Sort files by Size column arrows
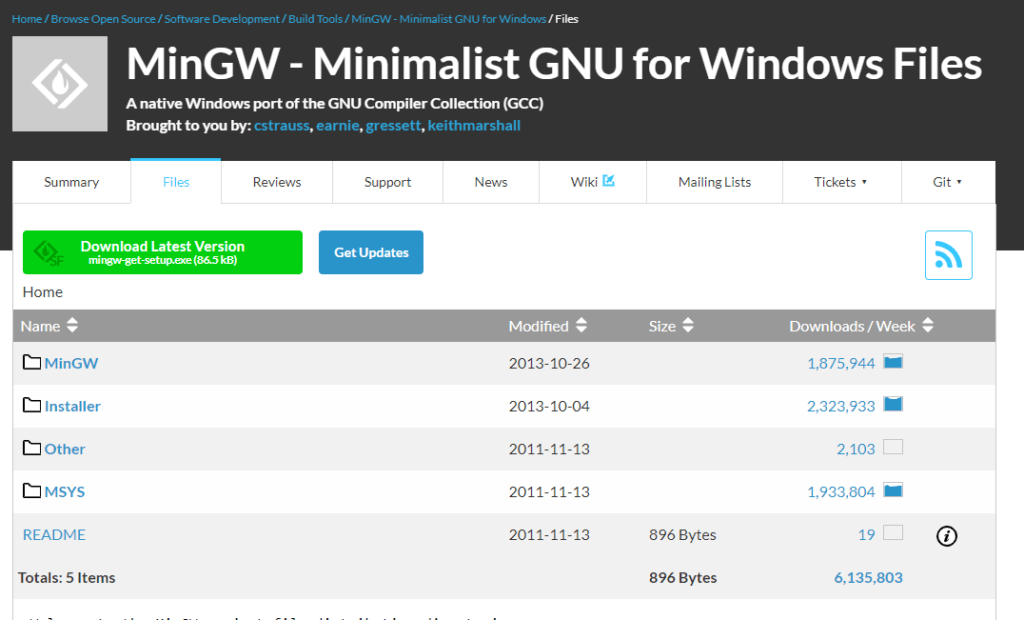The width and height of the screenshot is (1024, 620). (x=688, y=325)
